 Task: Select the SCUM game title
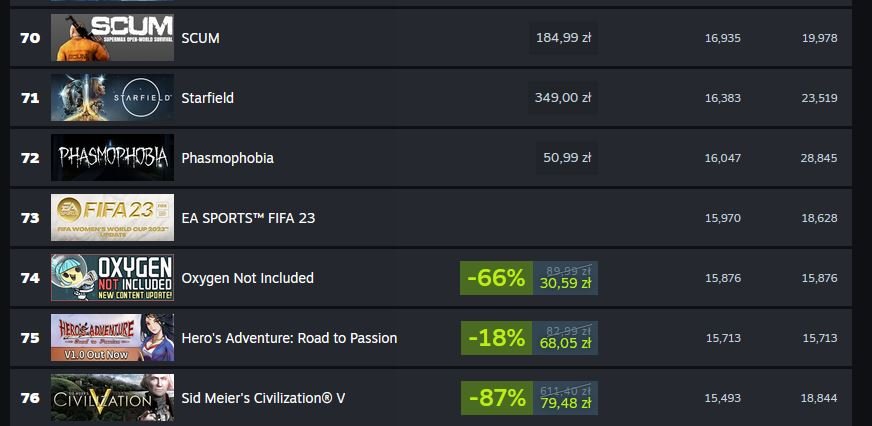click(x=200, y=38)
